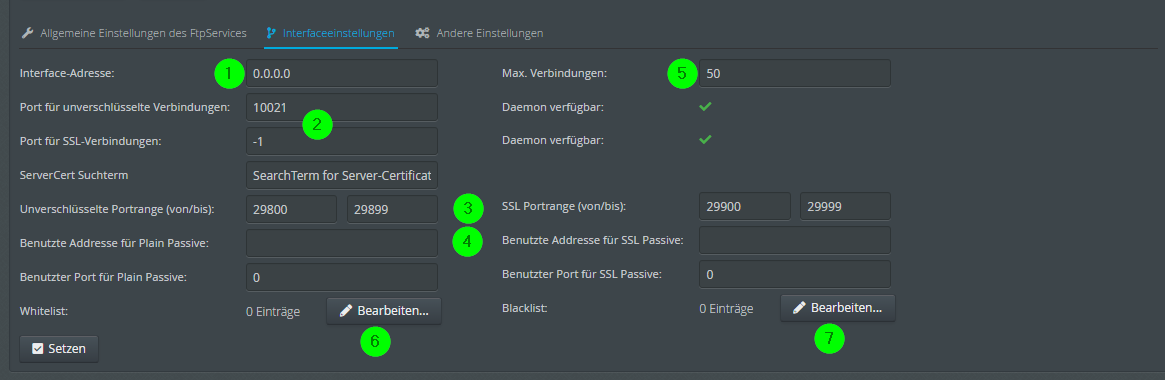Click pencil icon on Blacklist Bearbeiten button
This screenshot has height=380, width=1165.
pos(799,308)
